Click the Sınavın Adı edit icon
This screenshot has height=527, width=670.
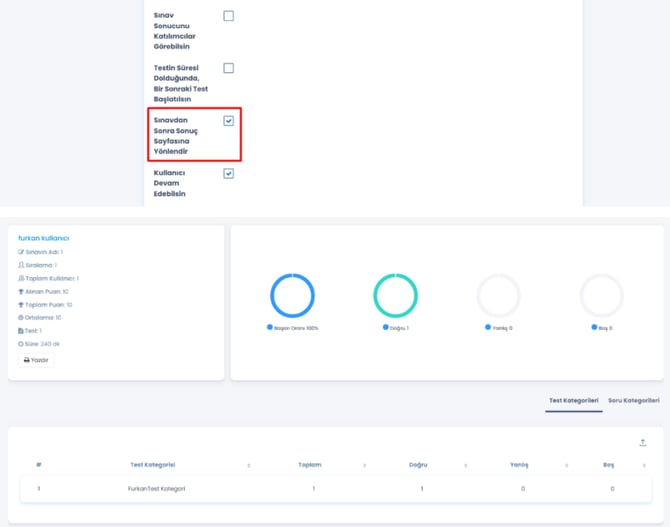(21, 252)
